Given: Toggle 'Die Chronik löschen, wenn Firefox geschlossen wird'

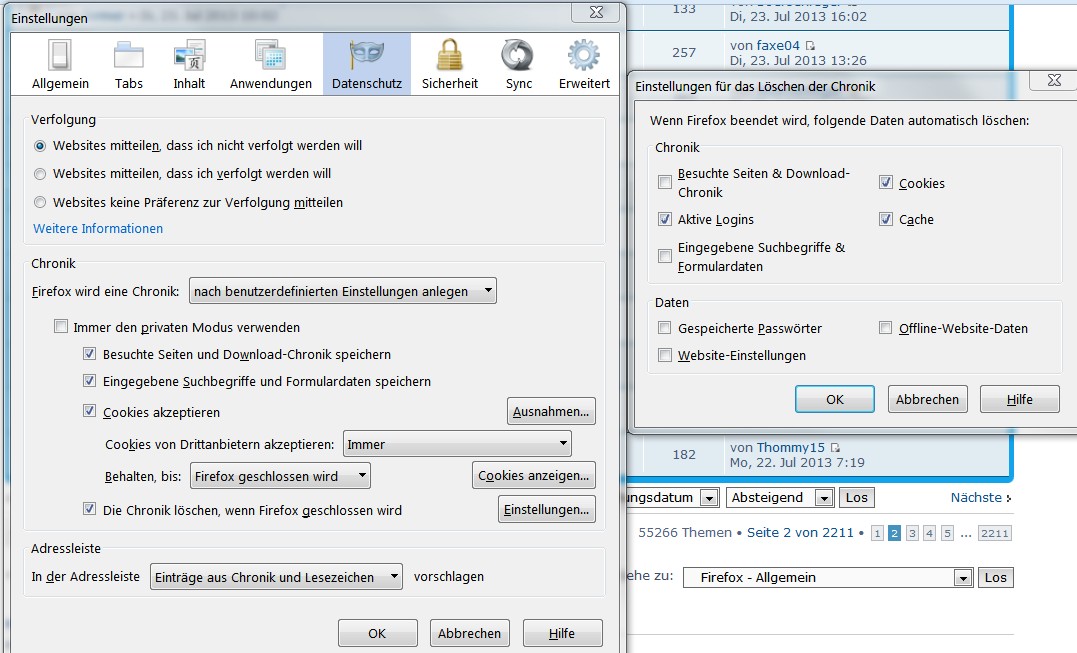Looking at the screenshot, I should click(89, 509).
